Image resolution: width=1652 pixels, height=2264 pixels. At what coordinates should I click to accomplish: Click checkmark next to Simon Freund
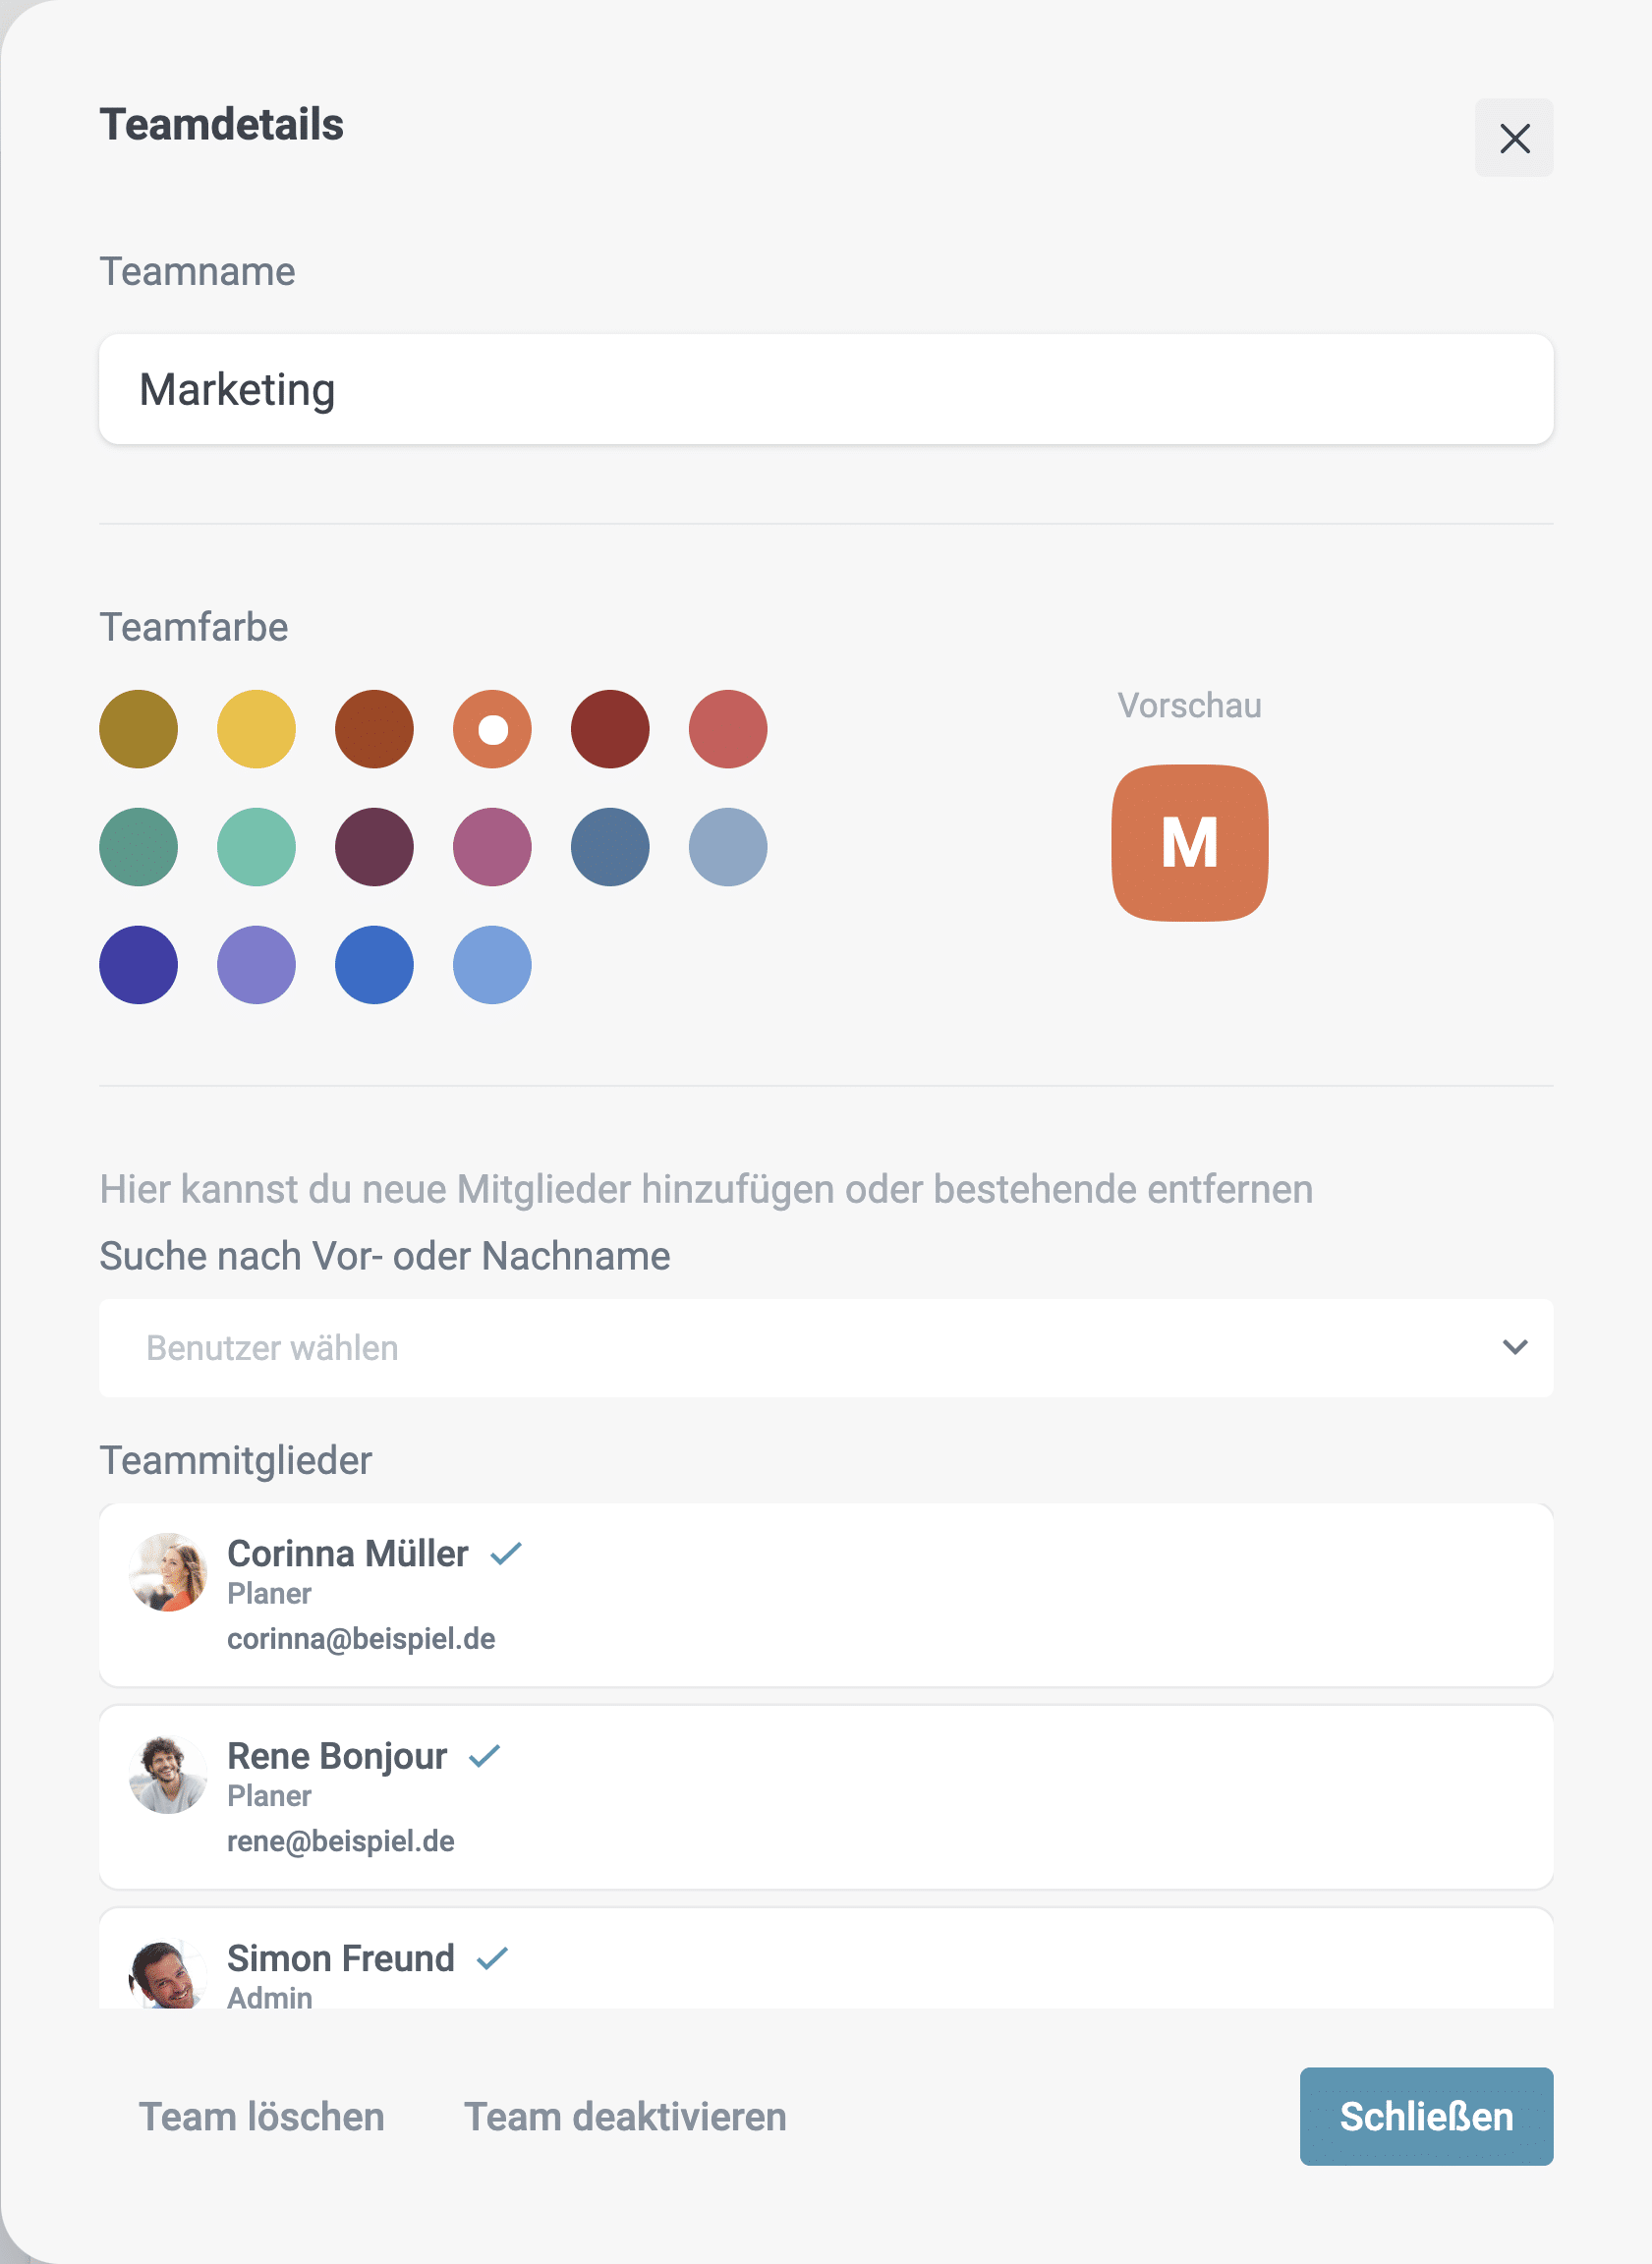point(492,1957)
